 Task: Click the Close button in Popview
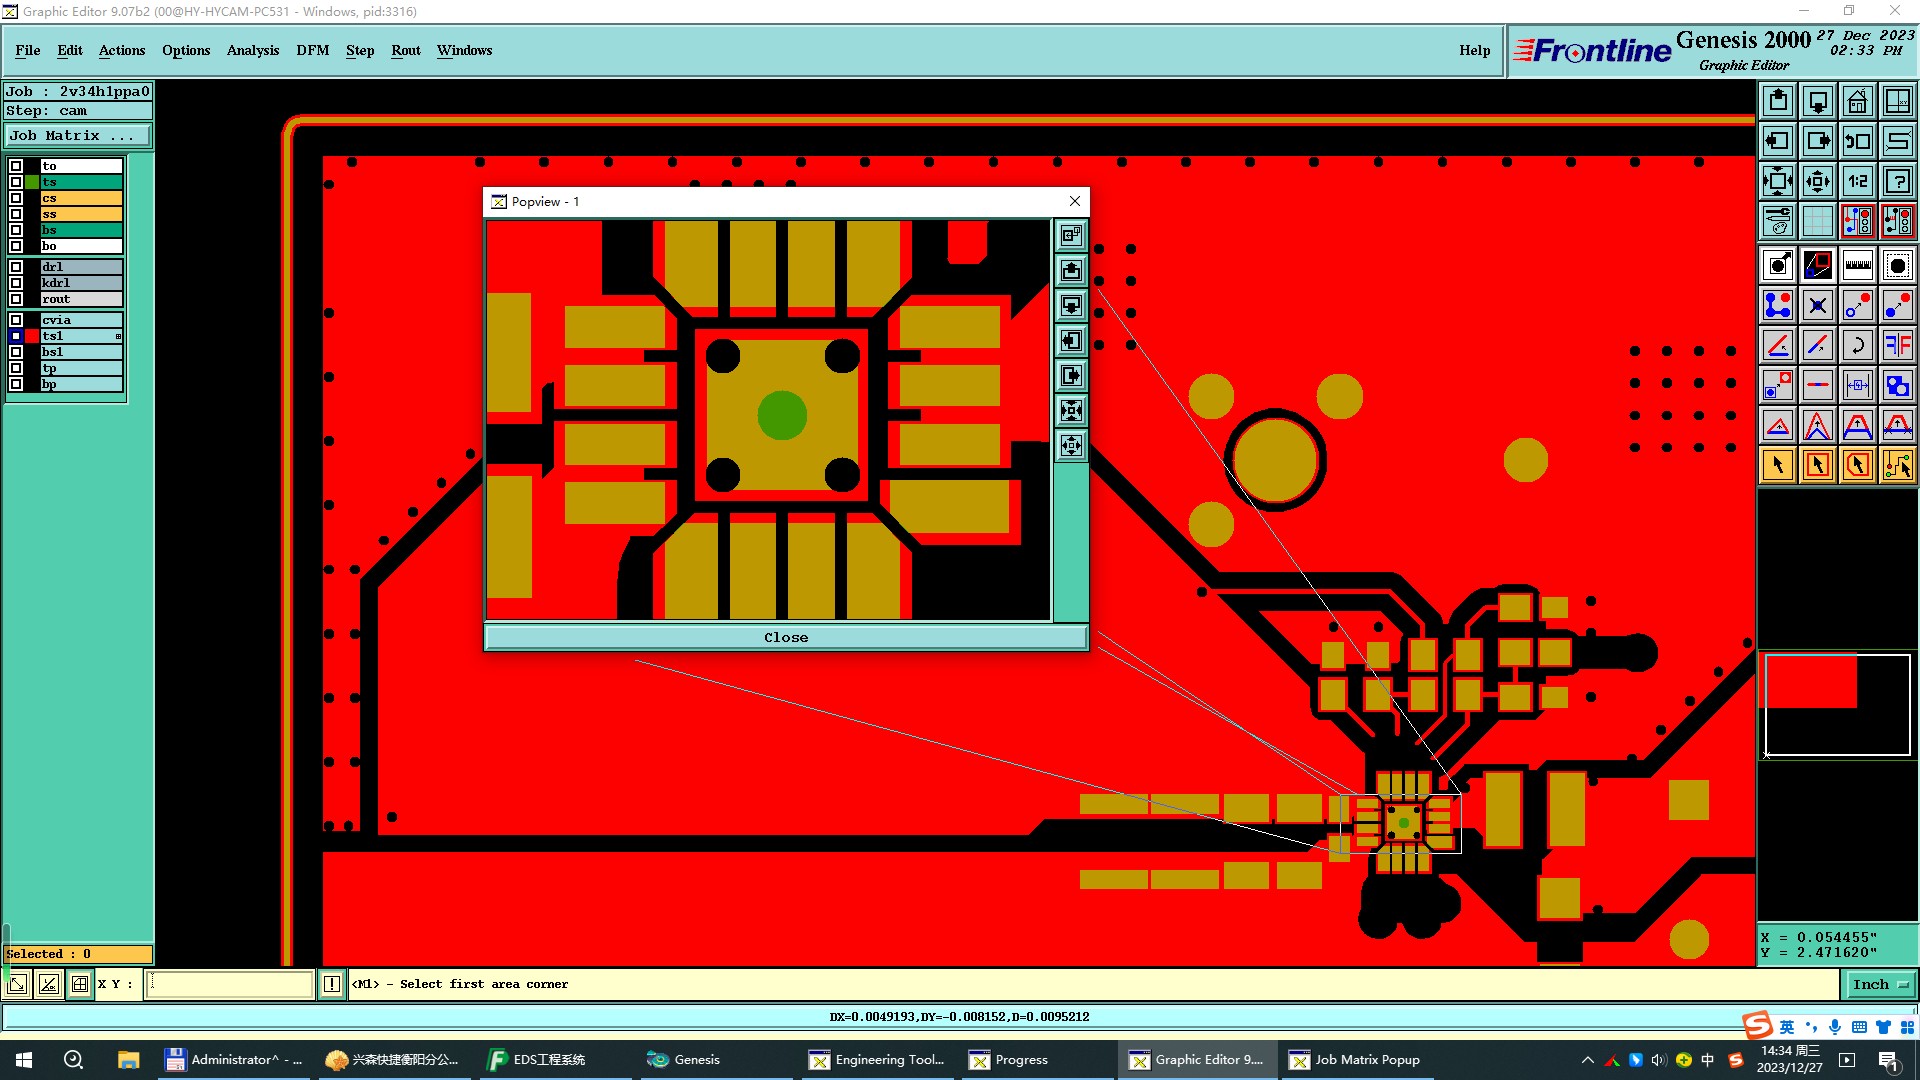tap(785, 637)
